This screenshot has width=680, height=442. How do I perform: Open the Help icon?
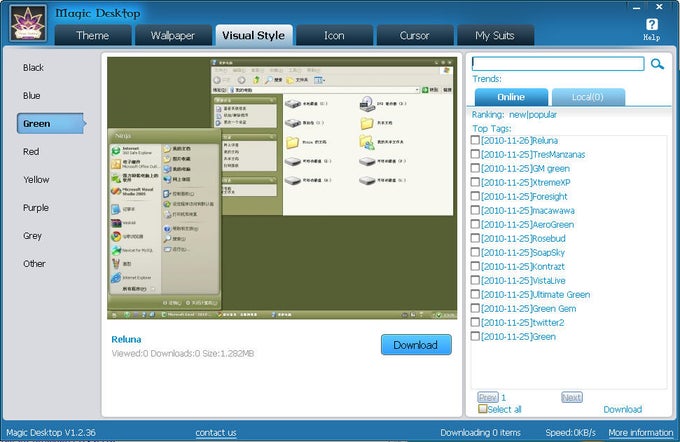click(651, 29)
